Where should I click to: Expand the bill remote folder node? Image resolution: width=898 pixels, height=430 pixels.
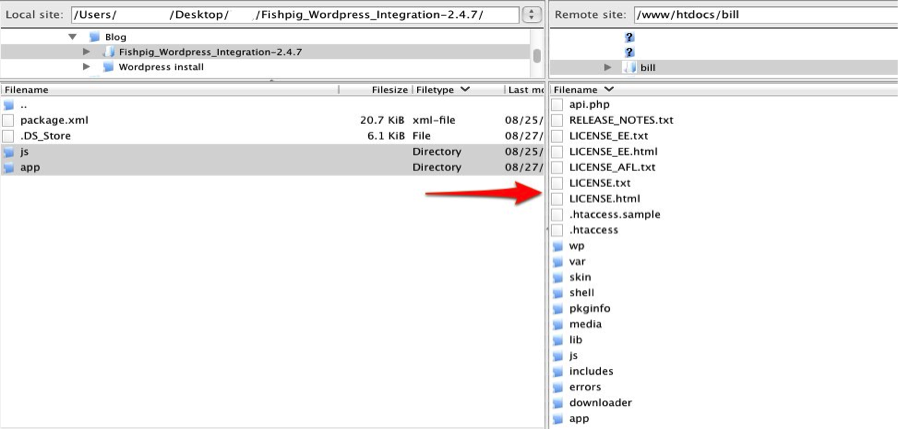pos(608,67)
